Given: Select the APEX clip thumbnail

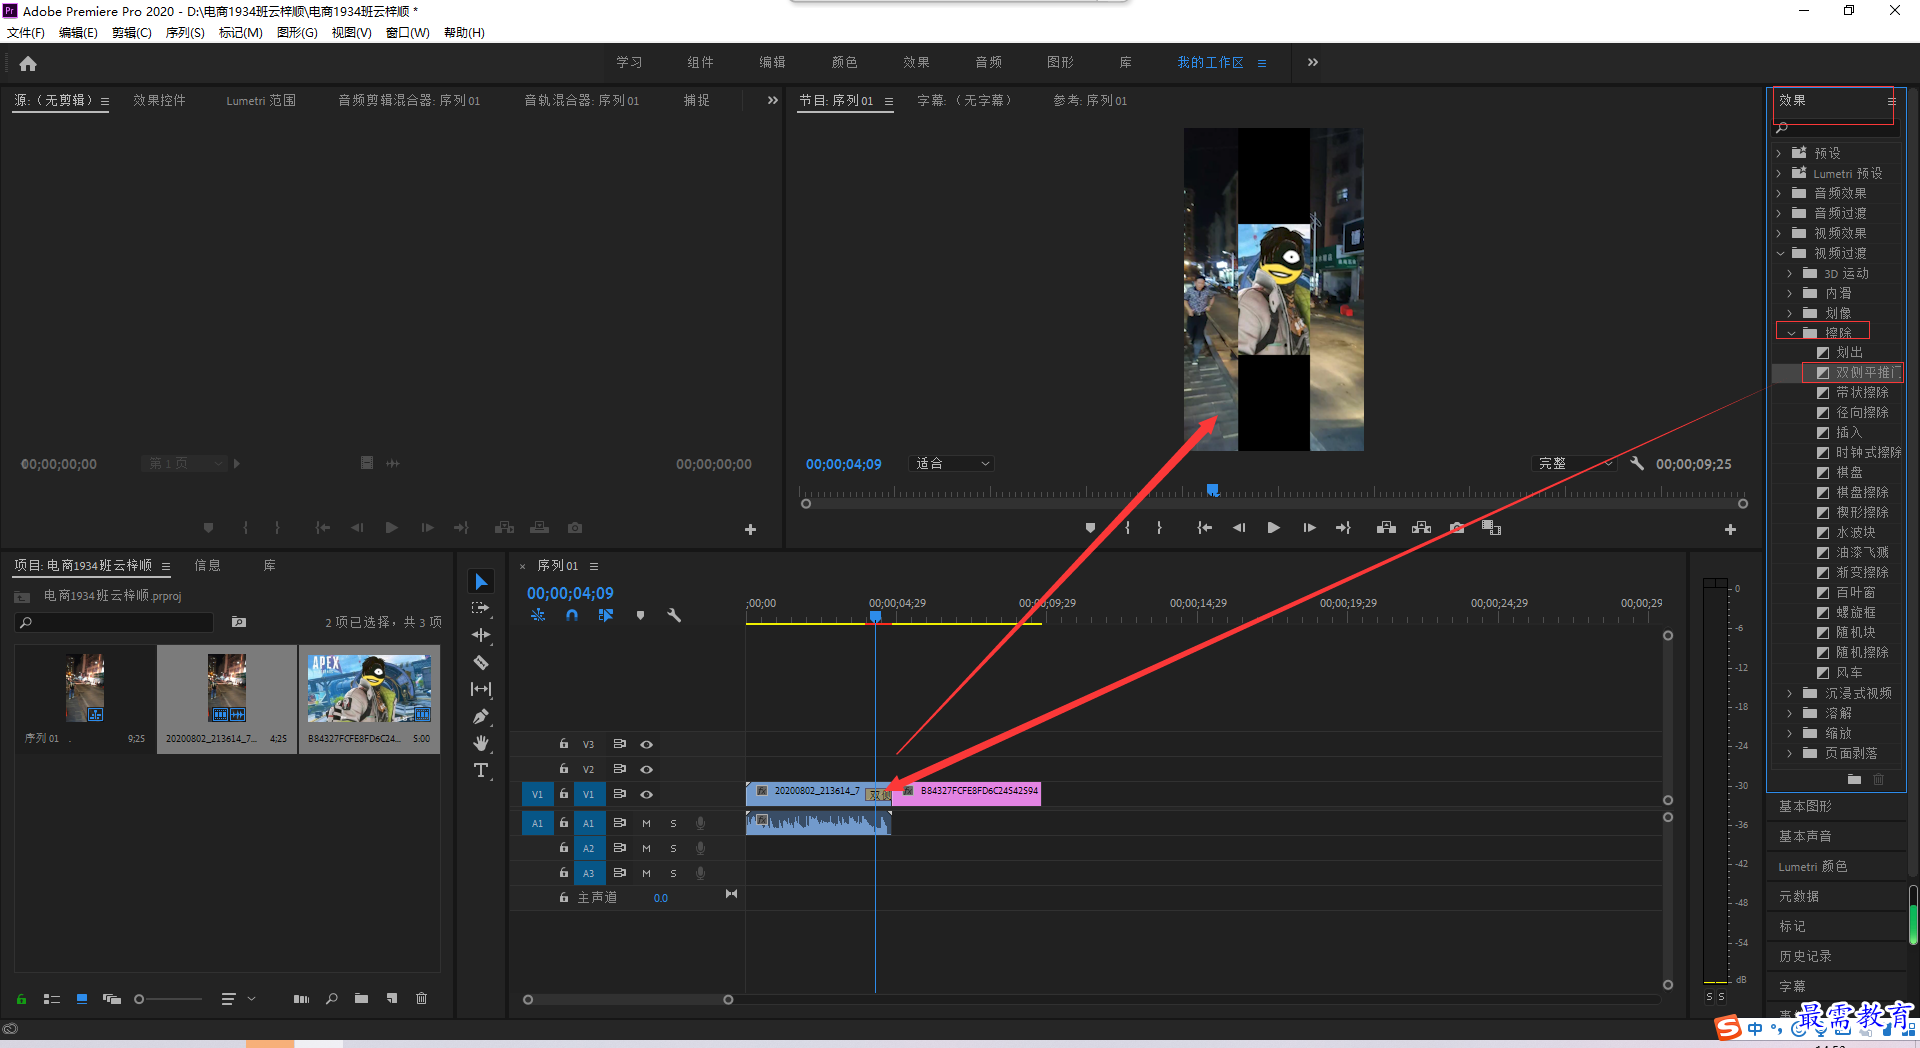Looking at the screenshot, I should coord(369,688).
